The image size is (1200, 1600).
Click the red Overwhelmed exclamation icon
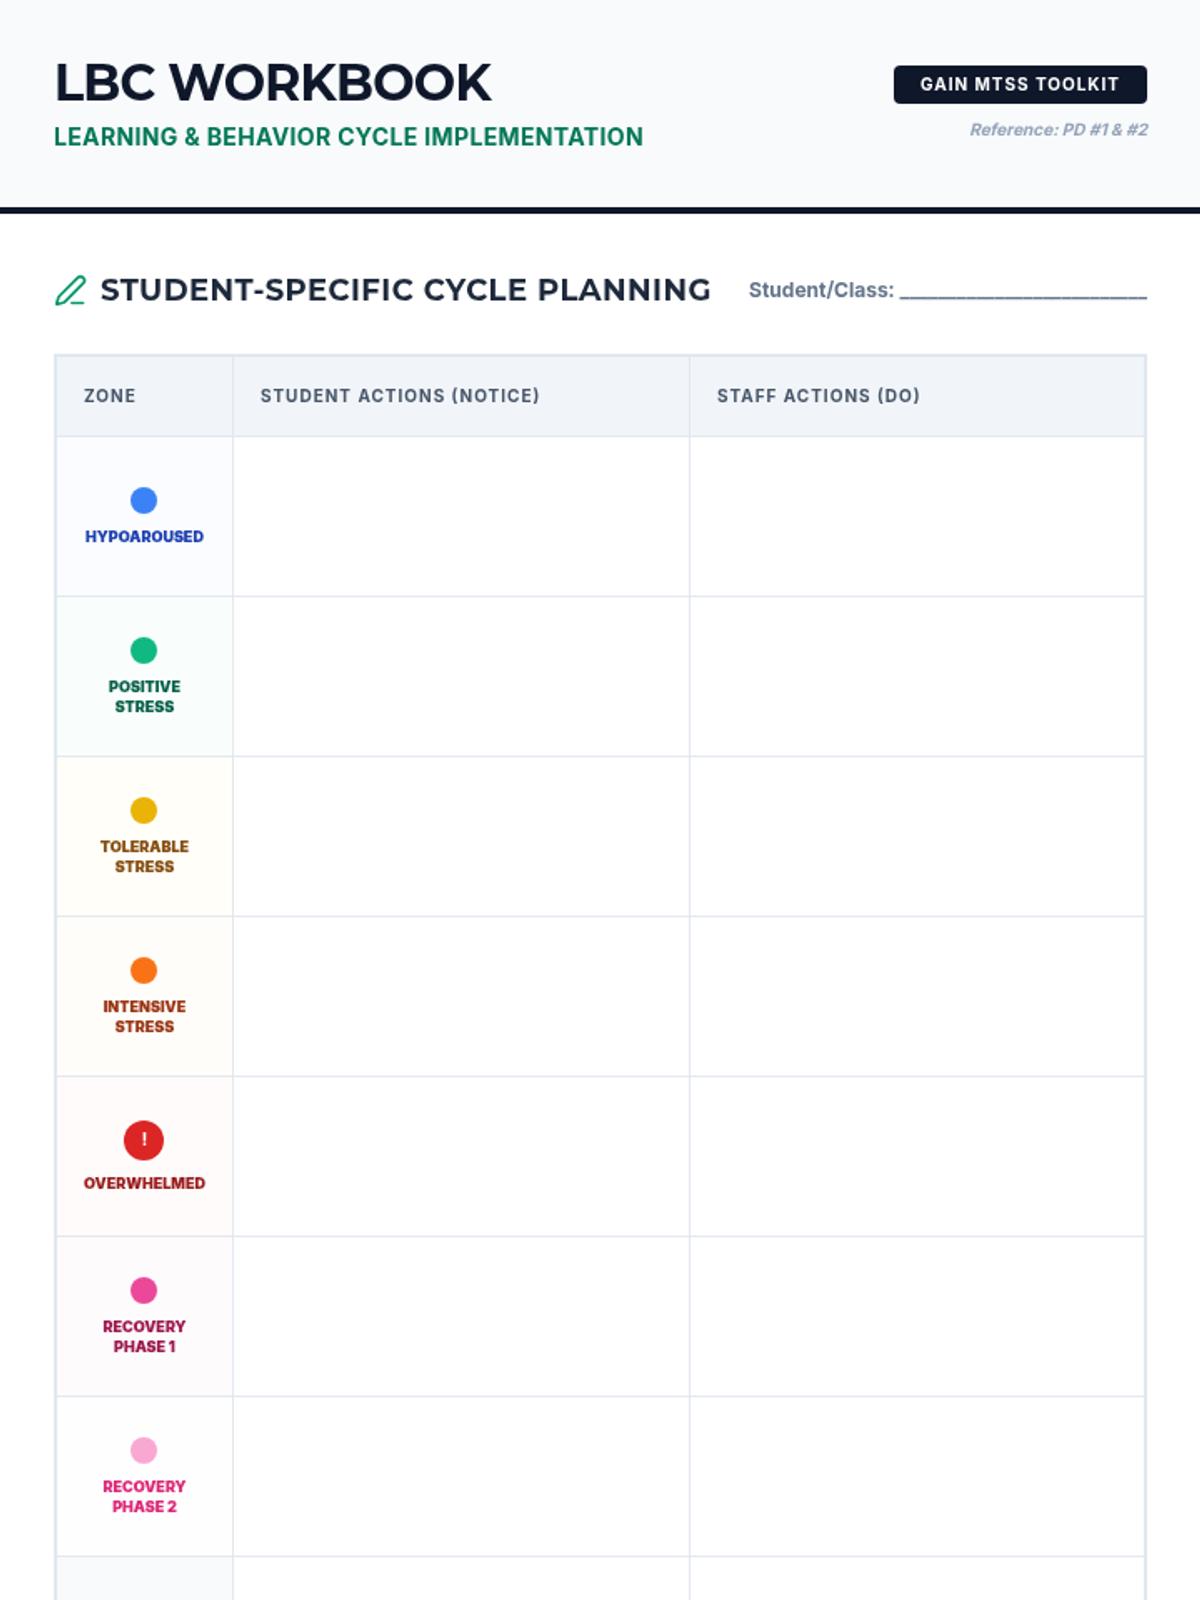[144, 1140]
